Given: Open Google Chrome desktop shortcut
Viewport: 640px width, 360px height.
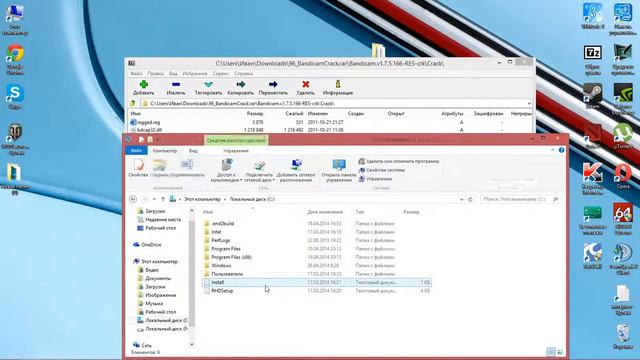Looking at the screenshot, I should 15,59.
